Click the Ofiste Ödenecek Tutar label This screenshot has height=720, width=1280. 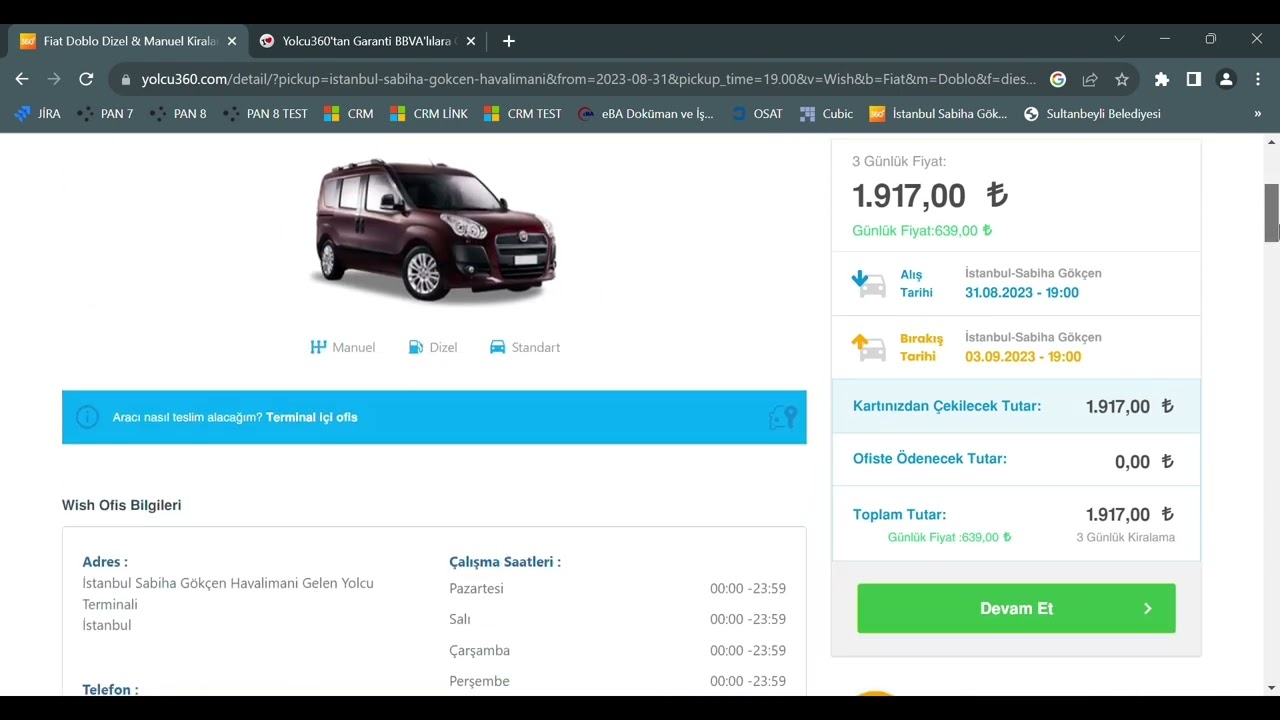point(930,459)
